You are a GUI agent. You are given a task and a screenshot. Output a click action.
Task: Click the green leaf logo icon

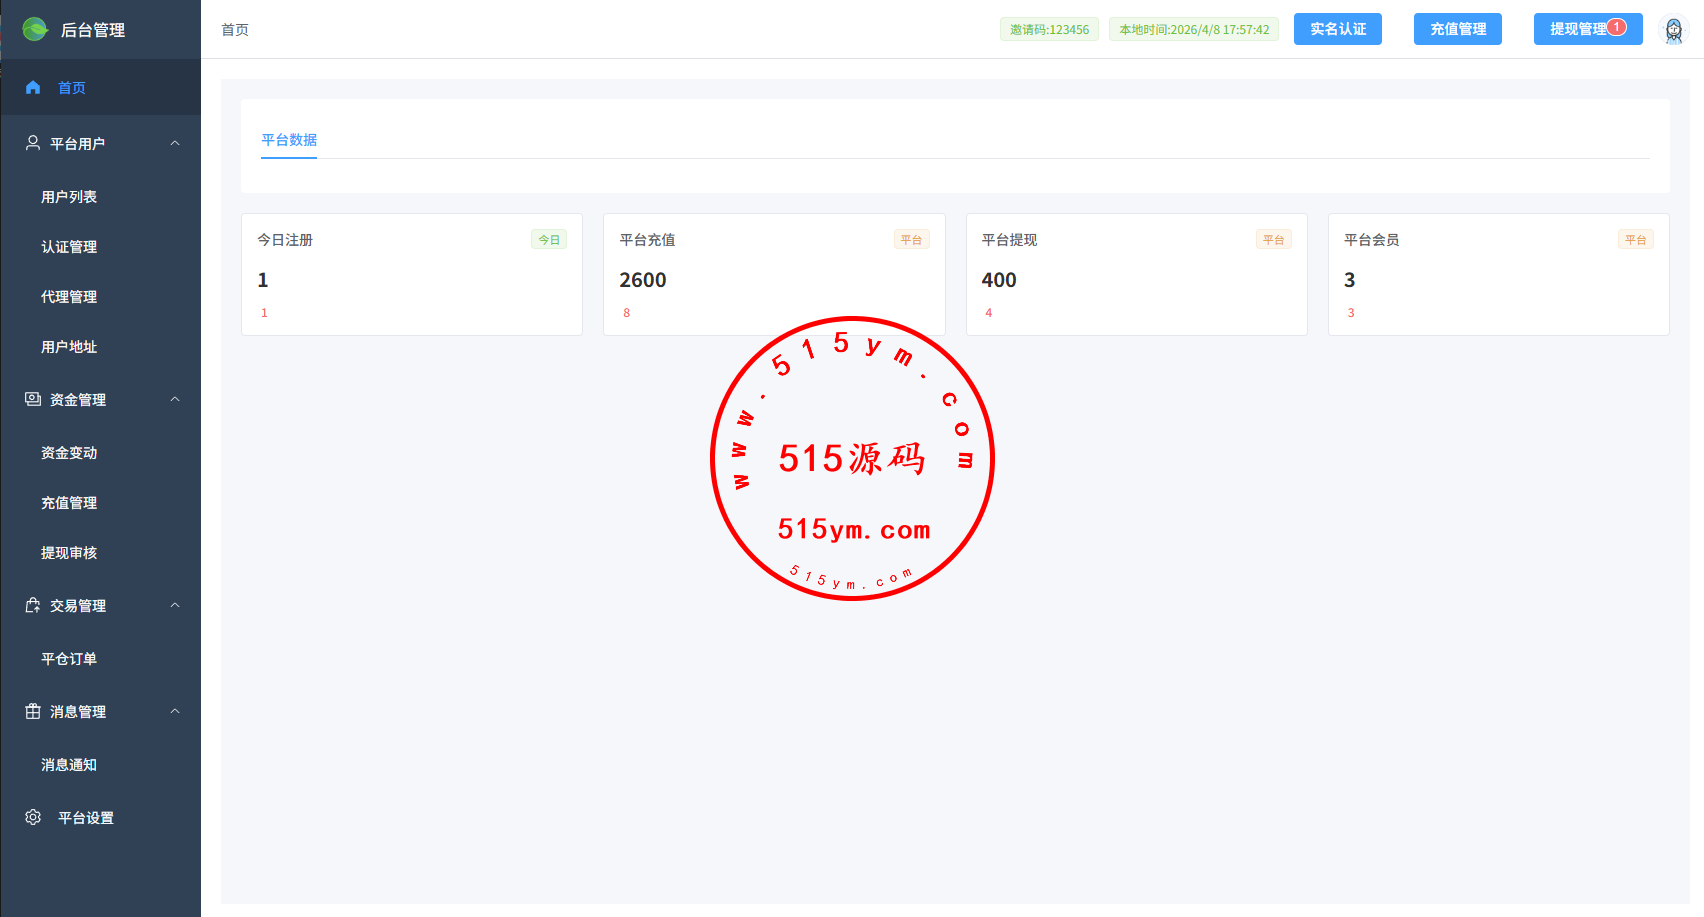pyautogui.click(x=35, y=29)
